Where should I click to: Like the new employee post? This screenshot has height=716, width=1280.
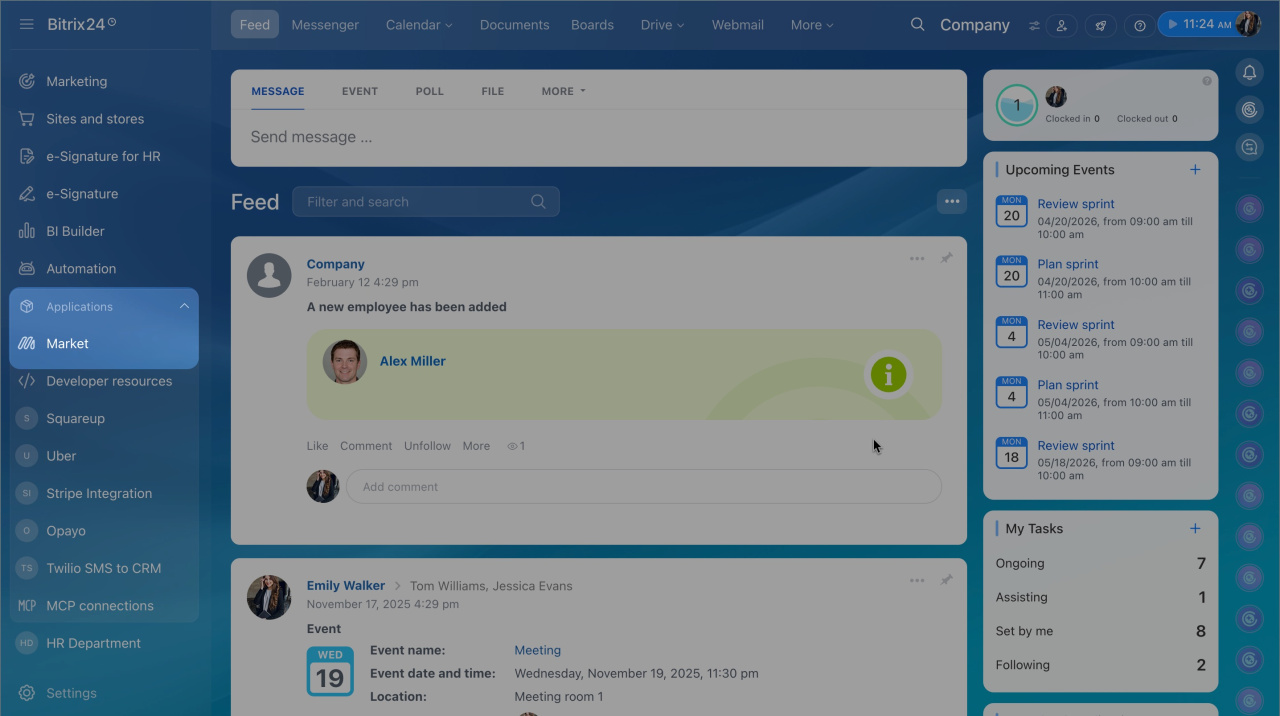tap(317, 446)
